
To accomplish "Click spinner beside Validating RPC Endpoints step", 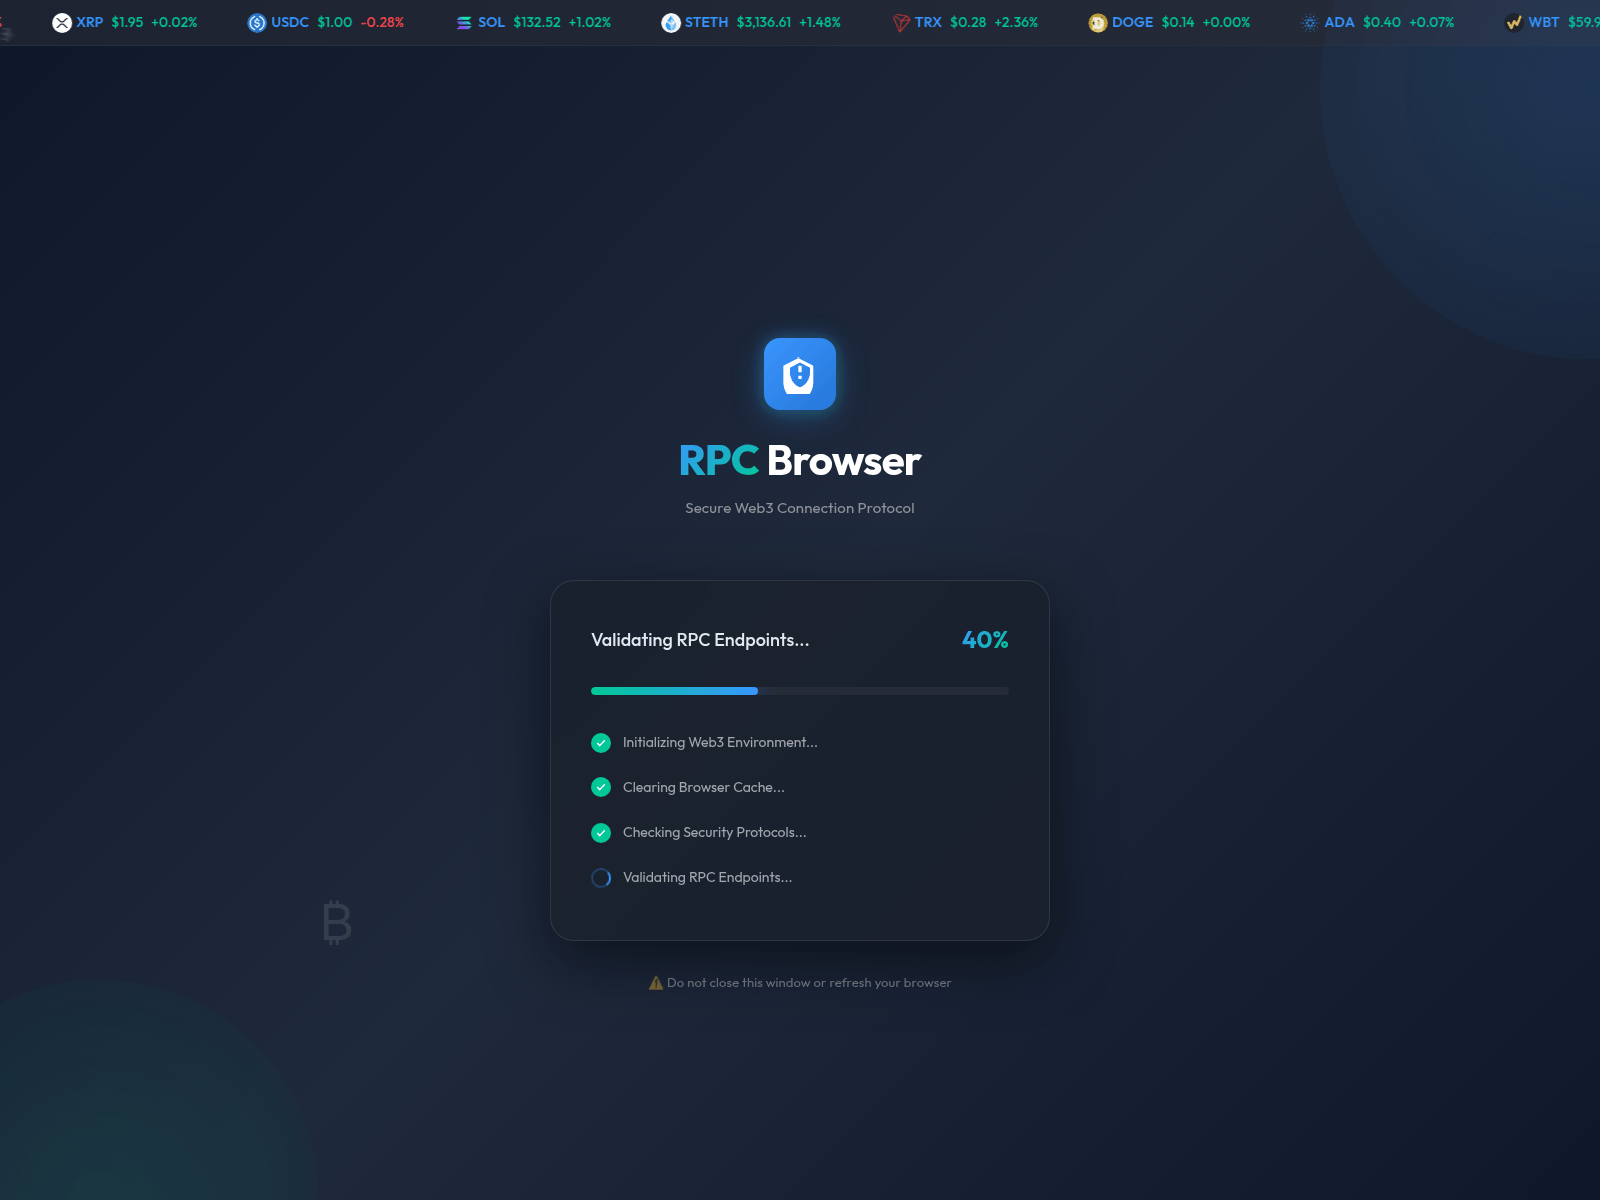I will pos(601,877).
